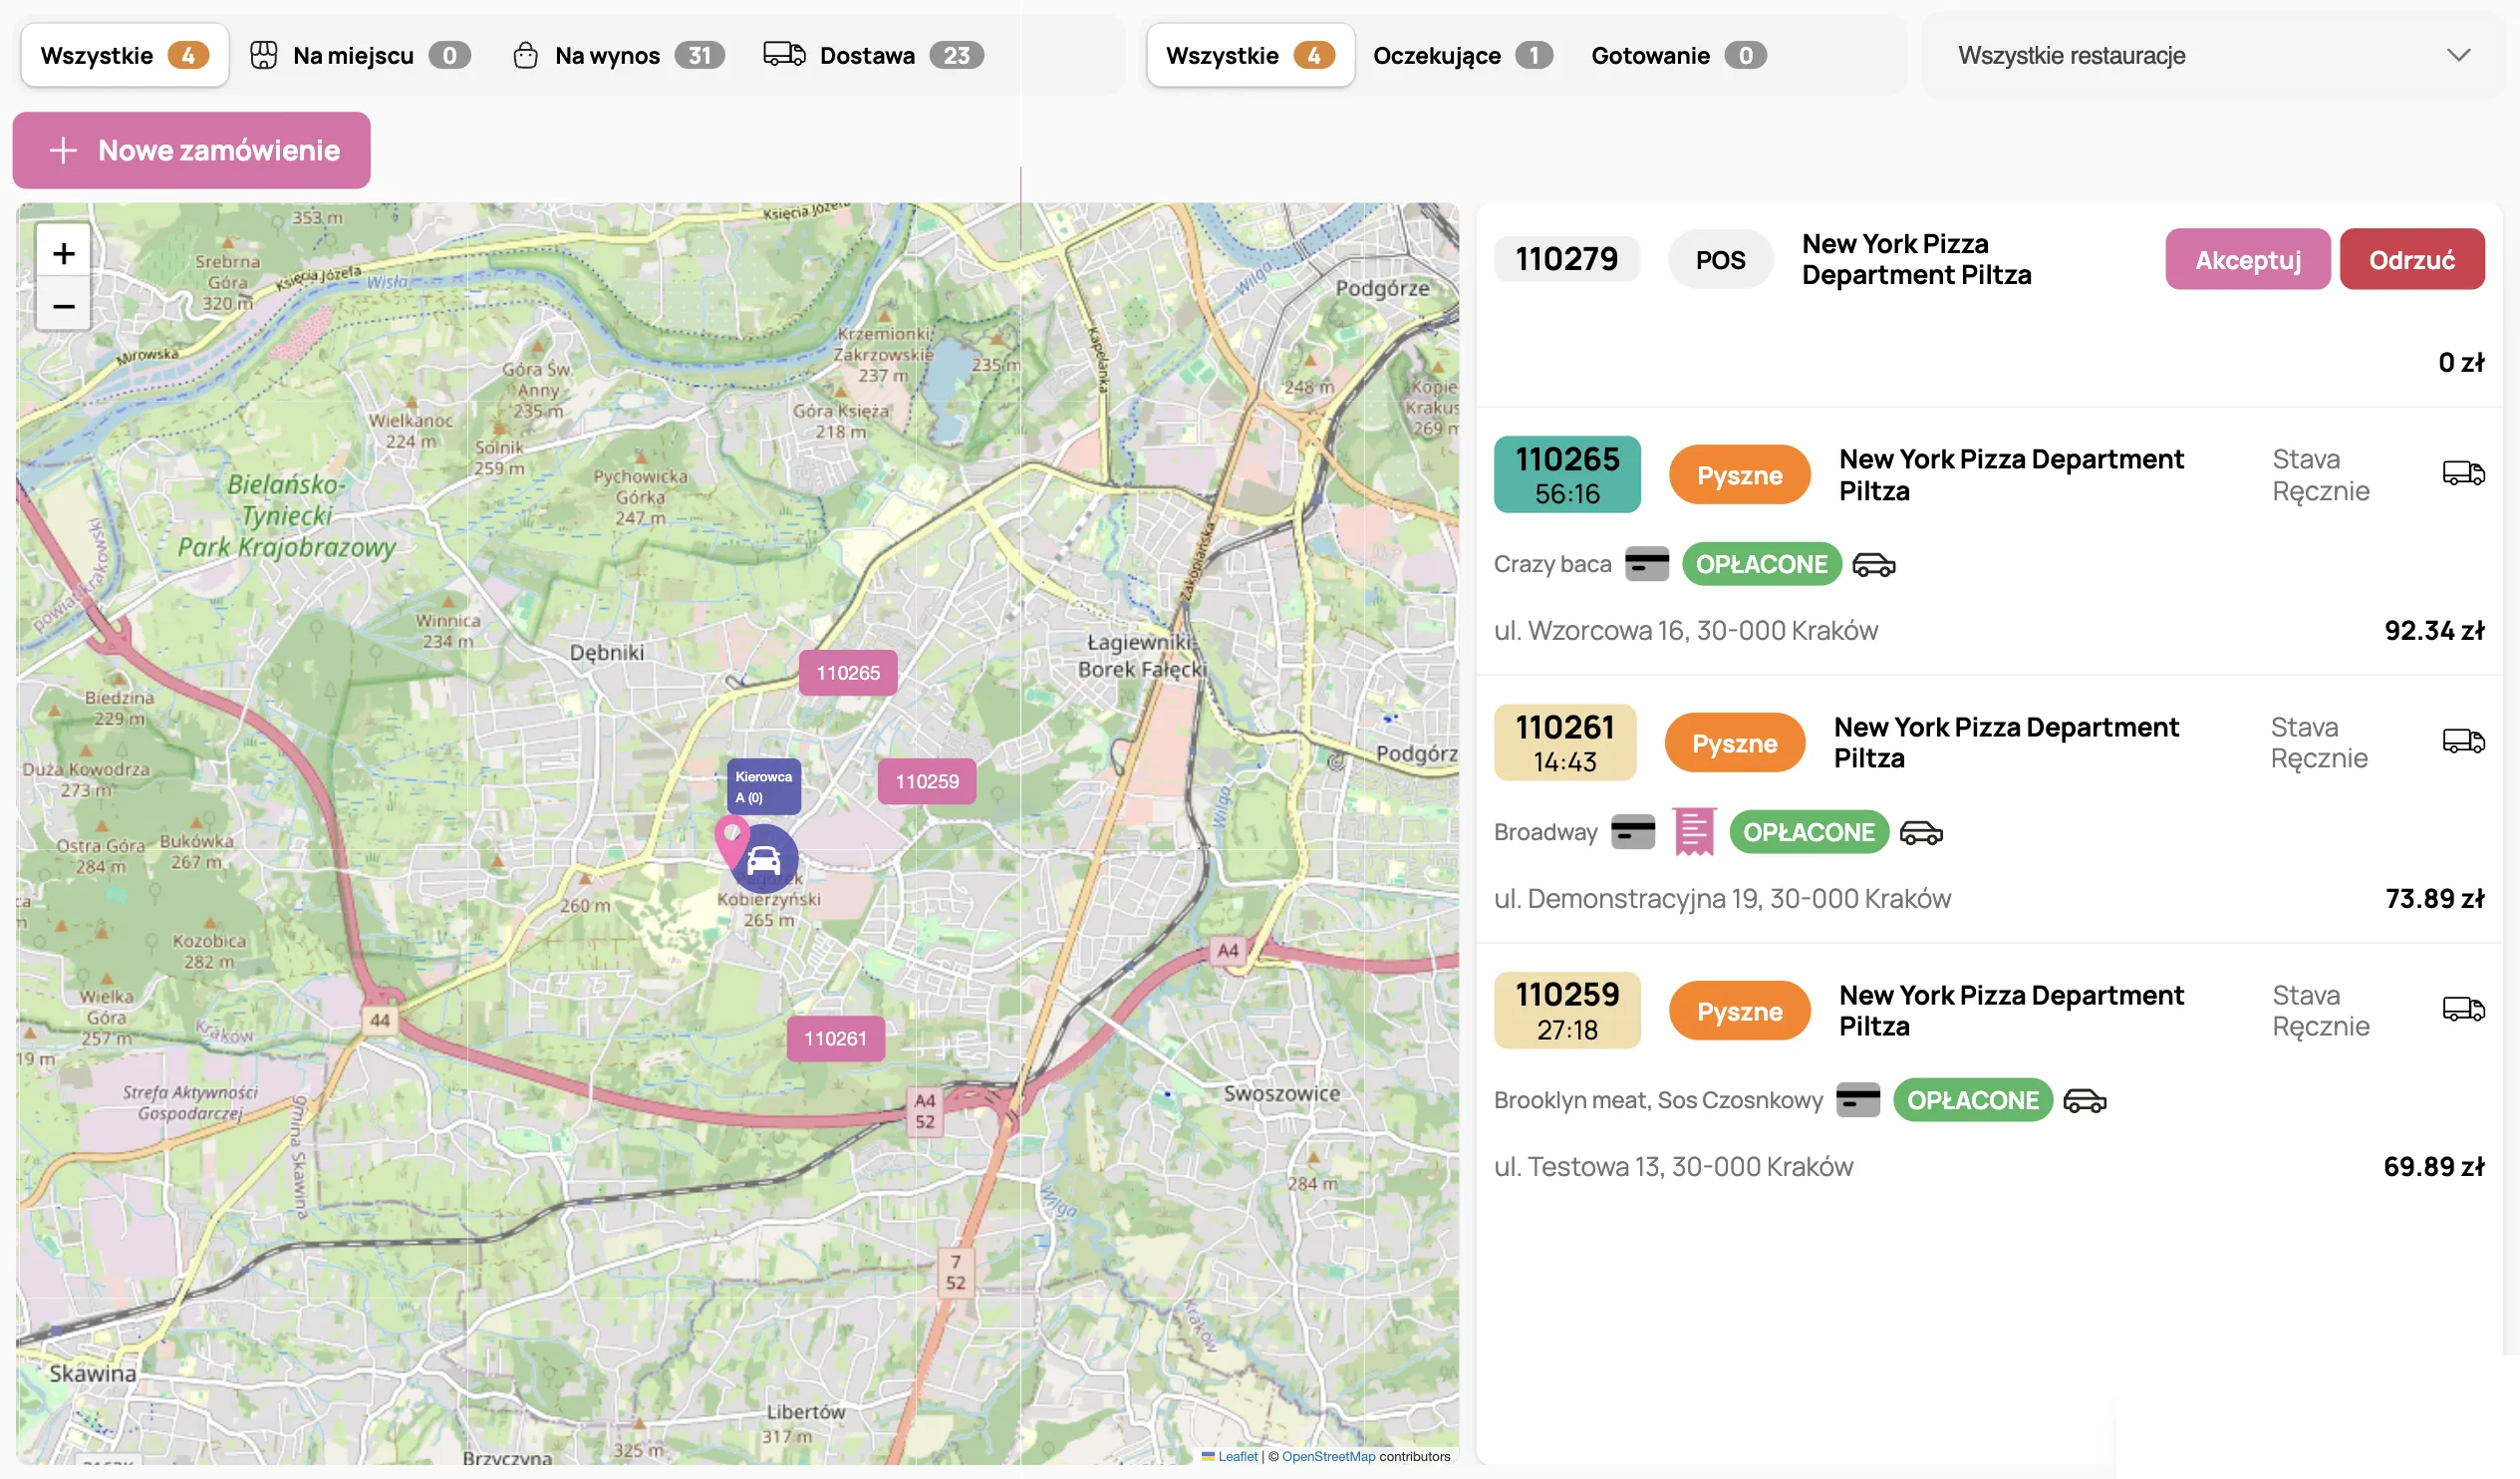Screen dimensions: 2520x1479
Task: Zoom out on the map
Action: point(63,305)
